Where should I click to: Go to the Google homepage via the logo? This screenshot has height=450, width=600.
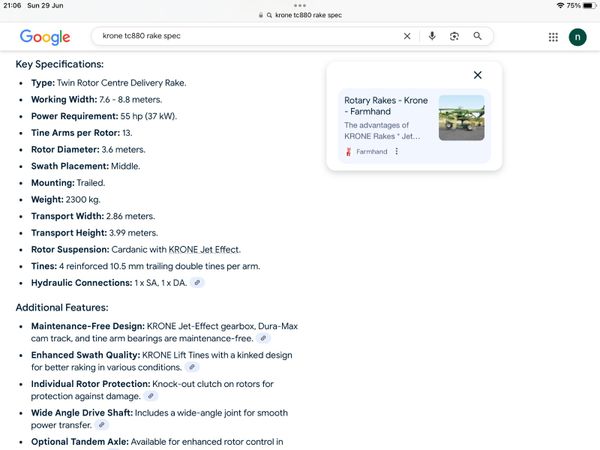coord(45,37)
